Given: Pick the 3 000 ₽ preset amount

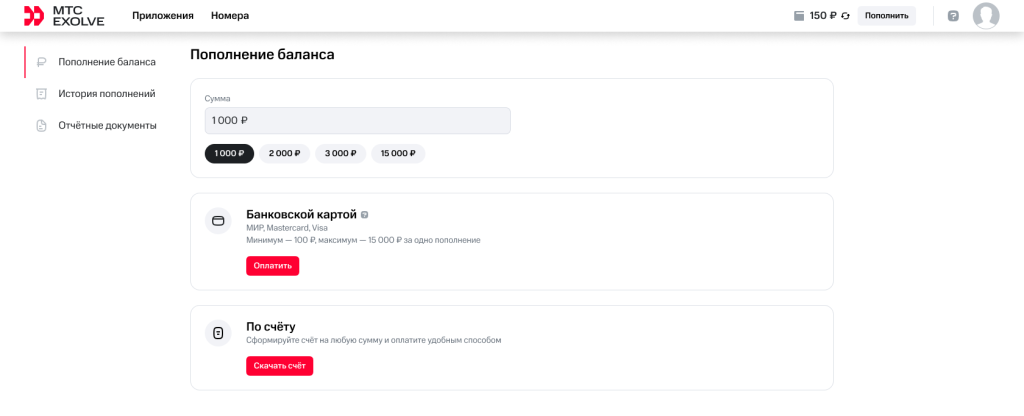Looking at the screenshot, I should tap(340, 154).
